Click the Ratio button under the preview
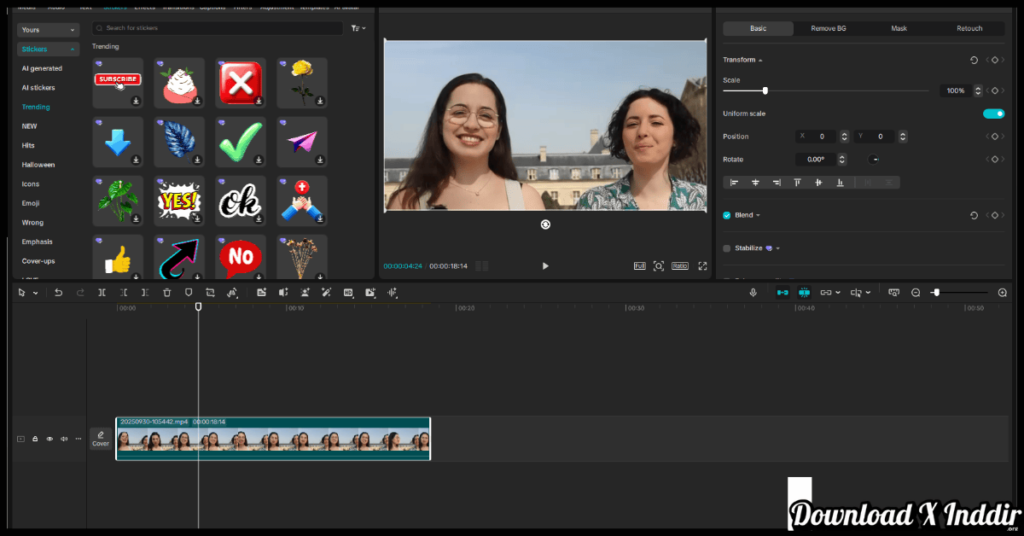Image resolution: width=1024 pixels, height=536 pixels. (x=680, y=266)
